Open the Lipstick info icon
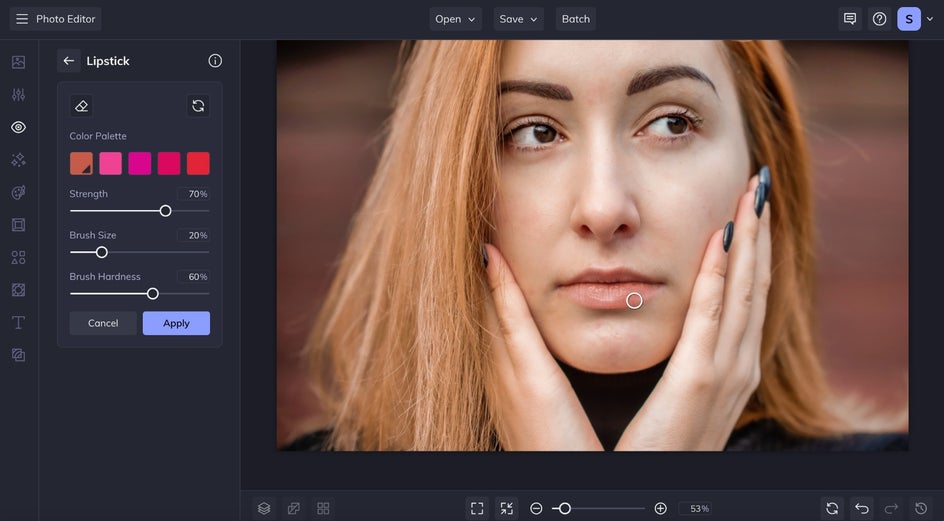This screenshot has width=944, height=521. tap(215, 61)
